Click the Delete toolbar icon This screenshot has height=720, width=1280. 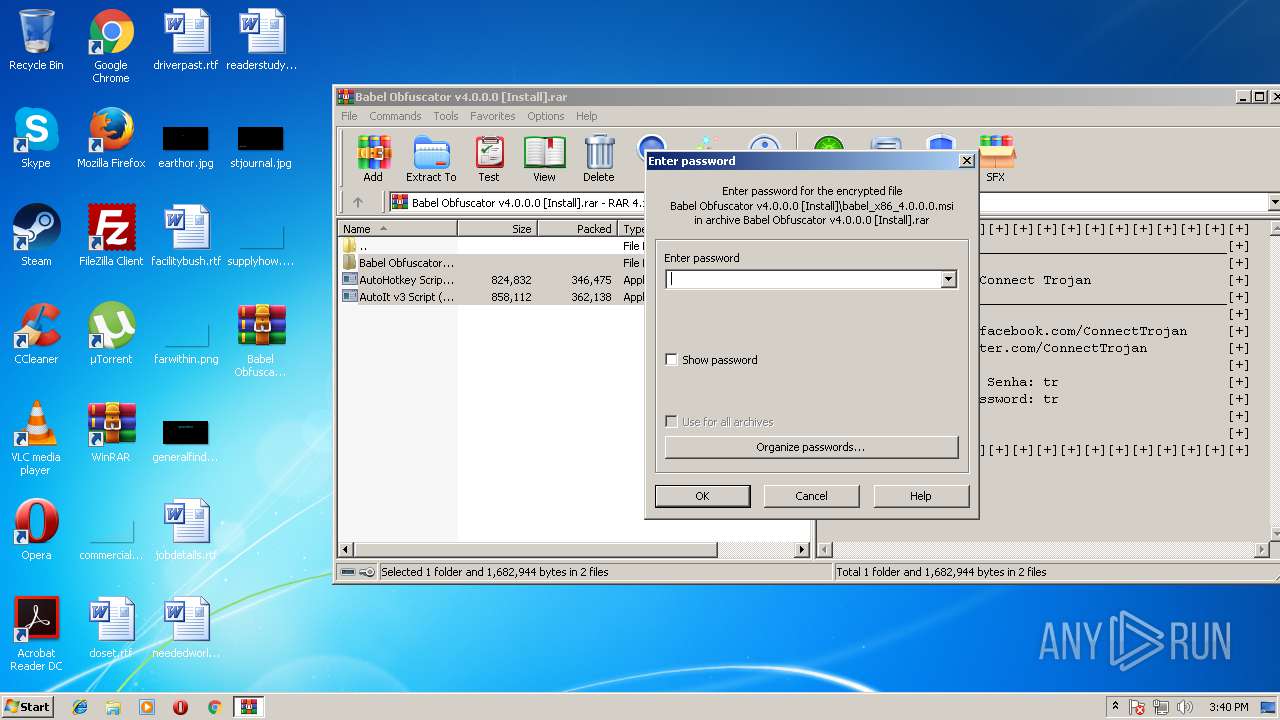pos(598,159)
